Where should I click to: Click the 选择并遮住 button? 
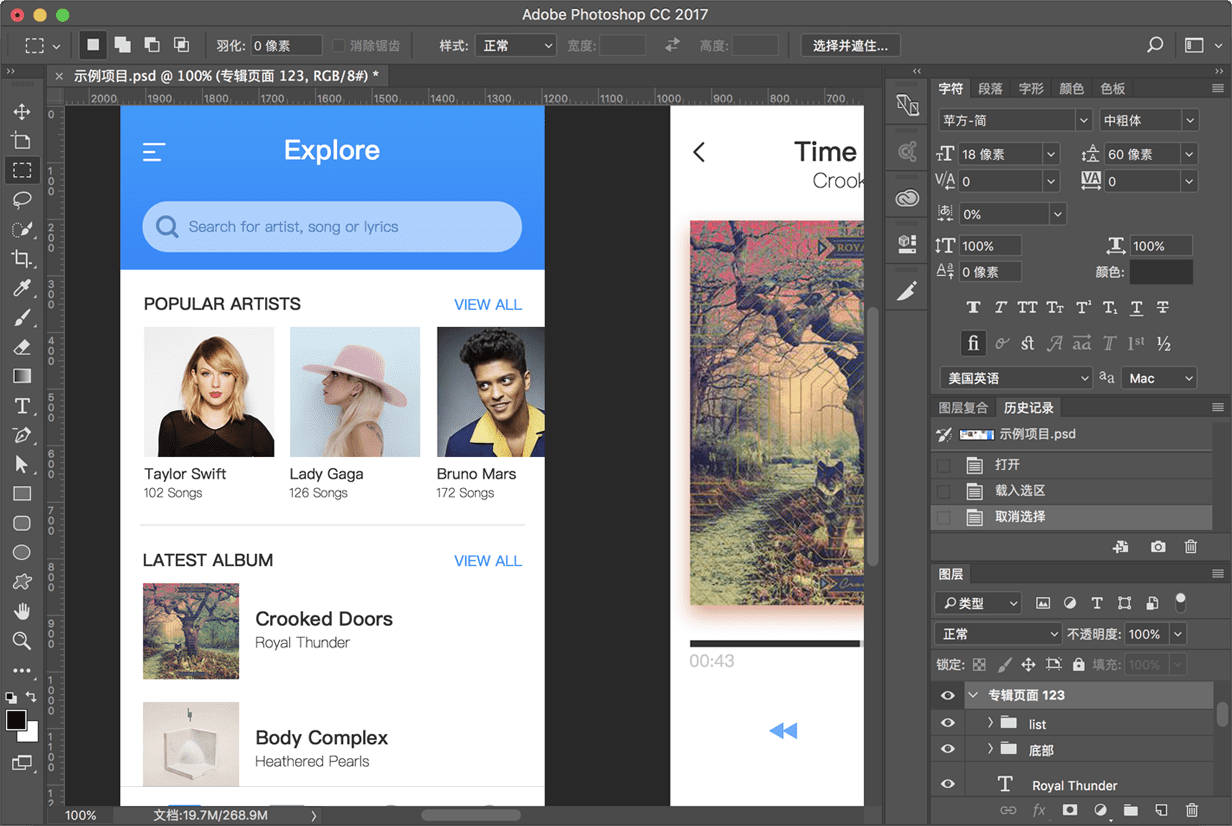[x=850, y=46]
